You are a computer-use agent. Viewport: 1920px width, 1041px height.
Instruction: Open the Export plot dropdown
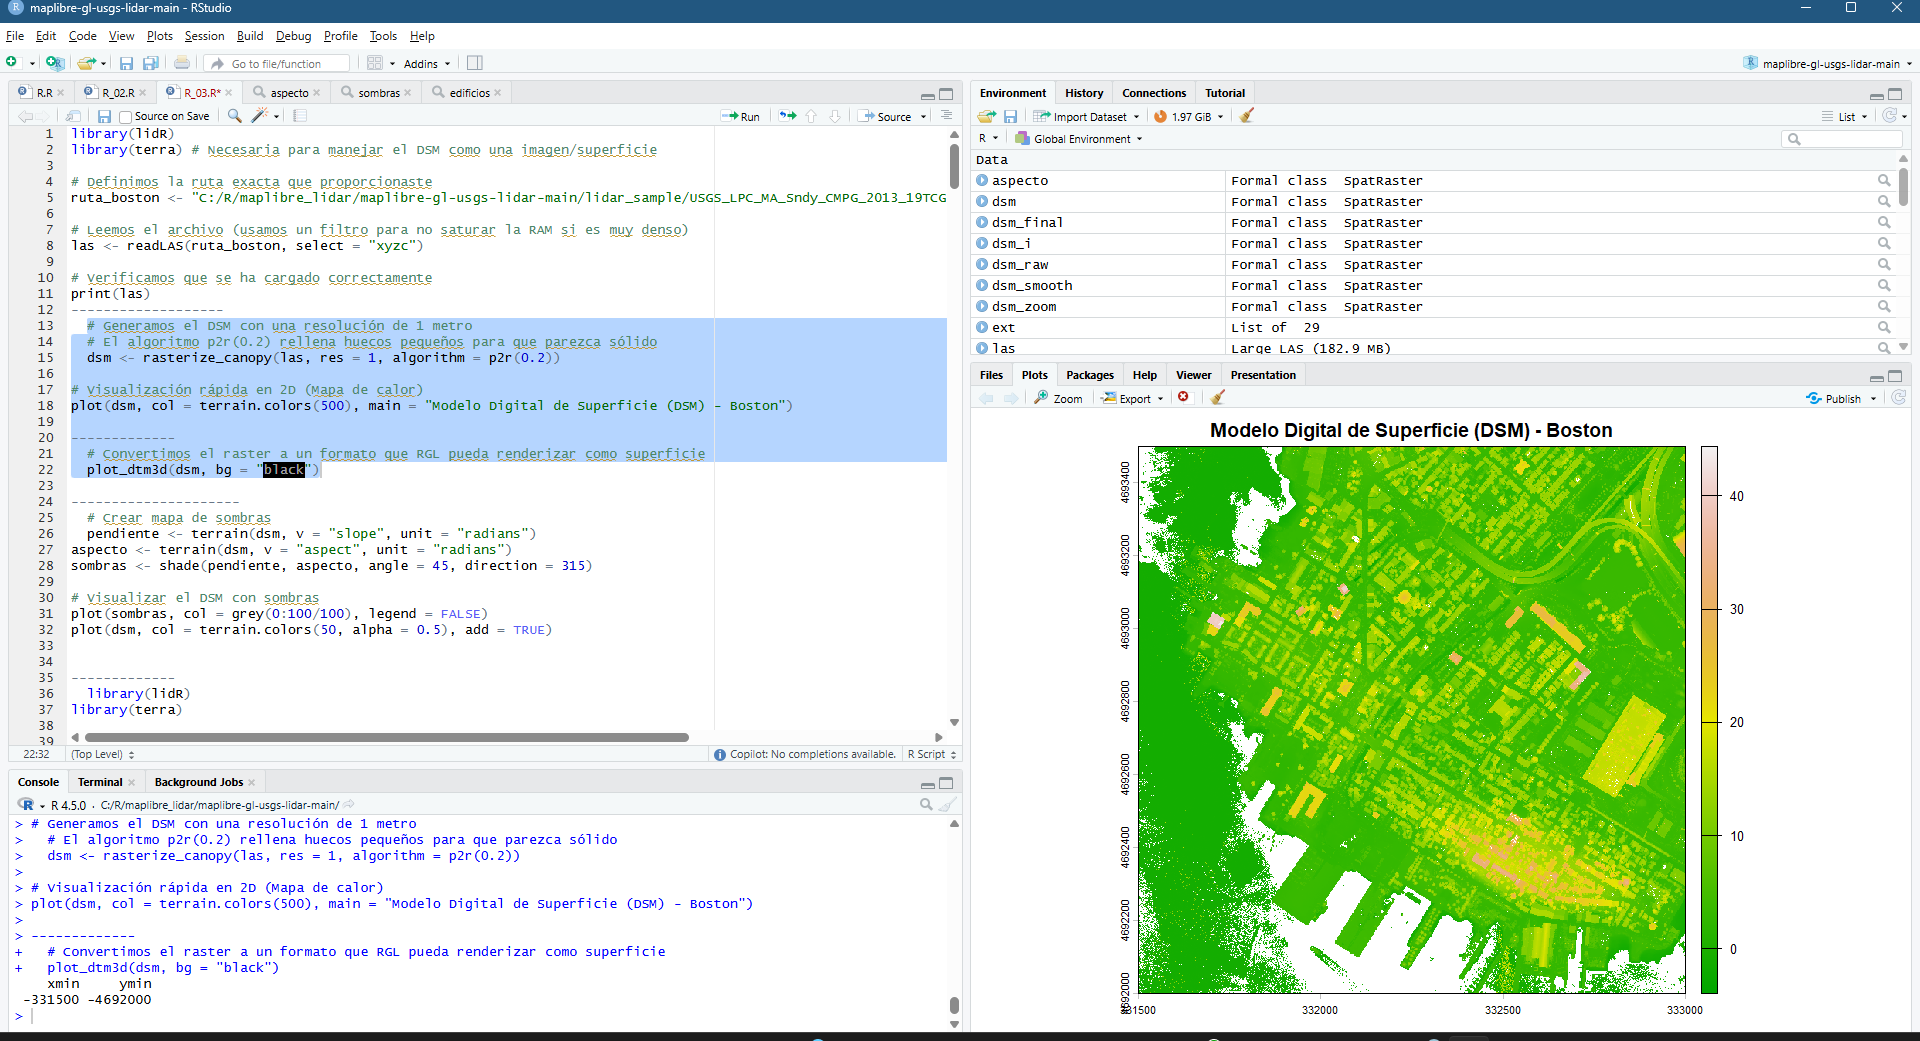pyautogui.click(x=1133, y=398)
